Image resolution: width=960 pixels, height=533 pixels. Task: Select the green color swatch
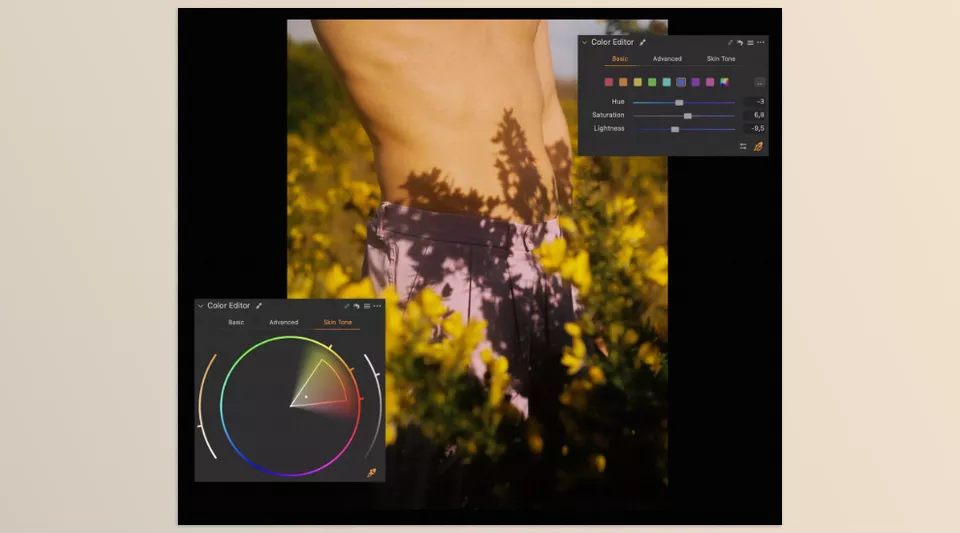tap(652, 82)
